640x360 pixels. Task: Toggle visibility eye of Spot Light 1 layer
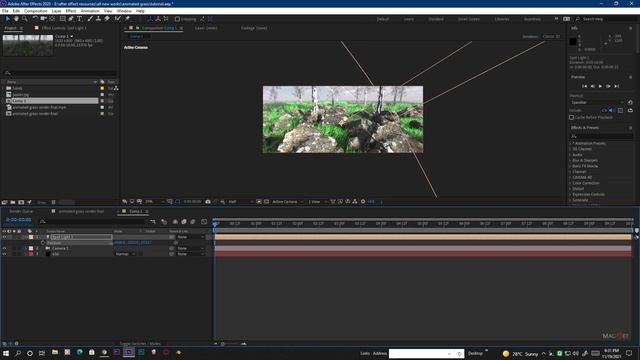tap(4, 237)
